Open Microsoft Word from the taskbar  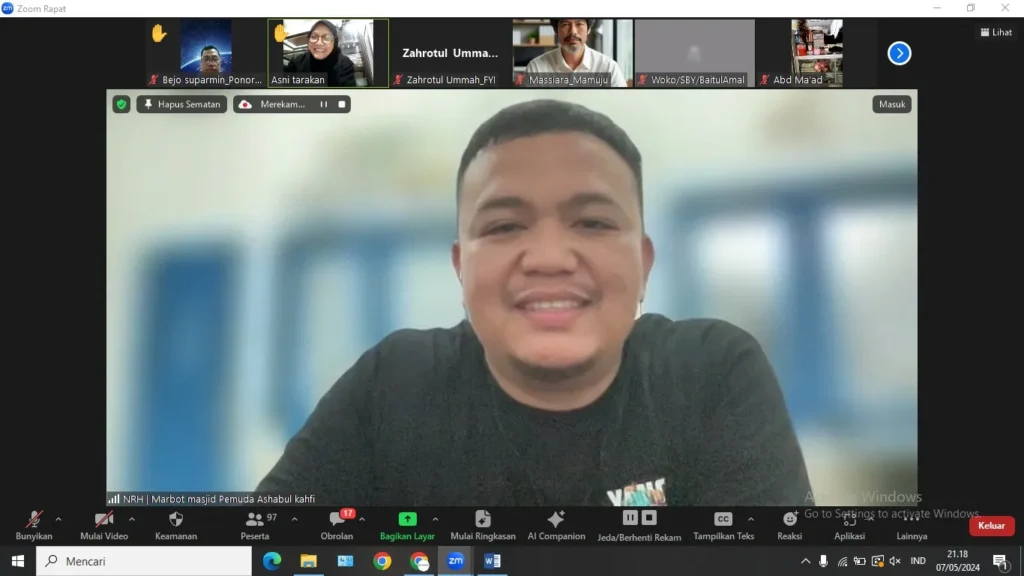(492, 561)
